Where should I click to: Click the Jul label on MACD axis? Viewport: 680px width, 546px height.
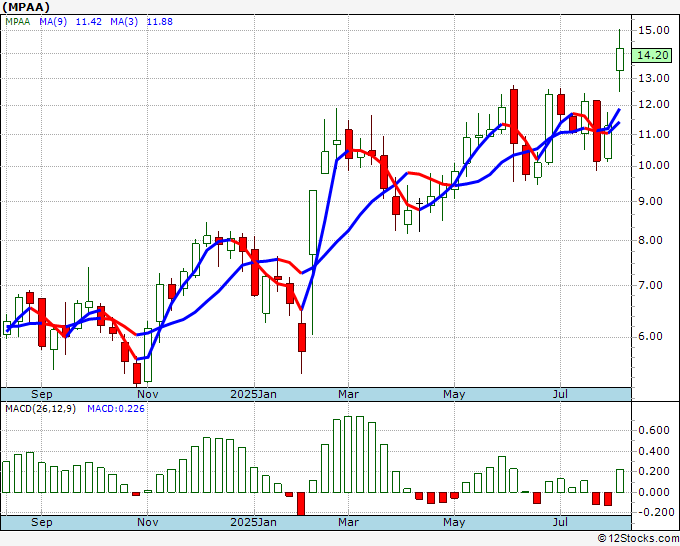[560, 522]
